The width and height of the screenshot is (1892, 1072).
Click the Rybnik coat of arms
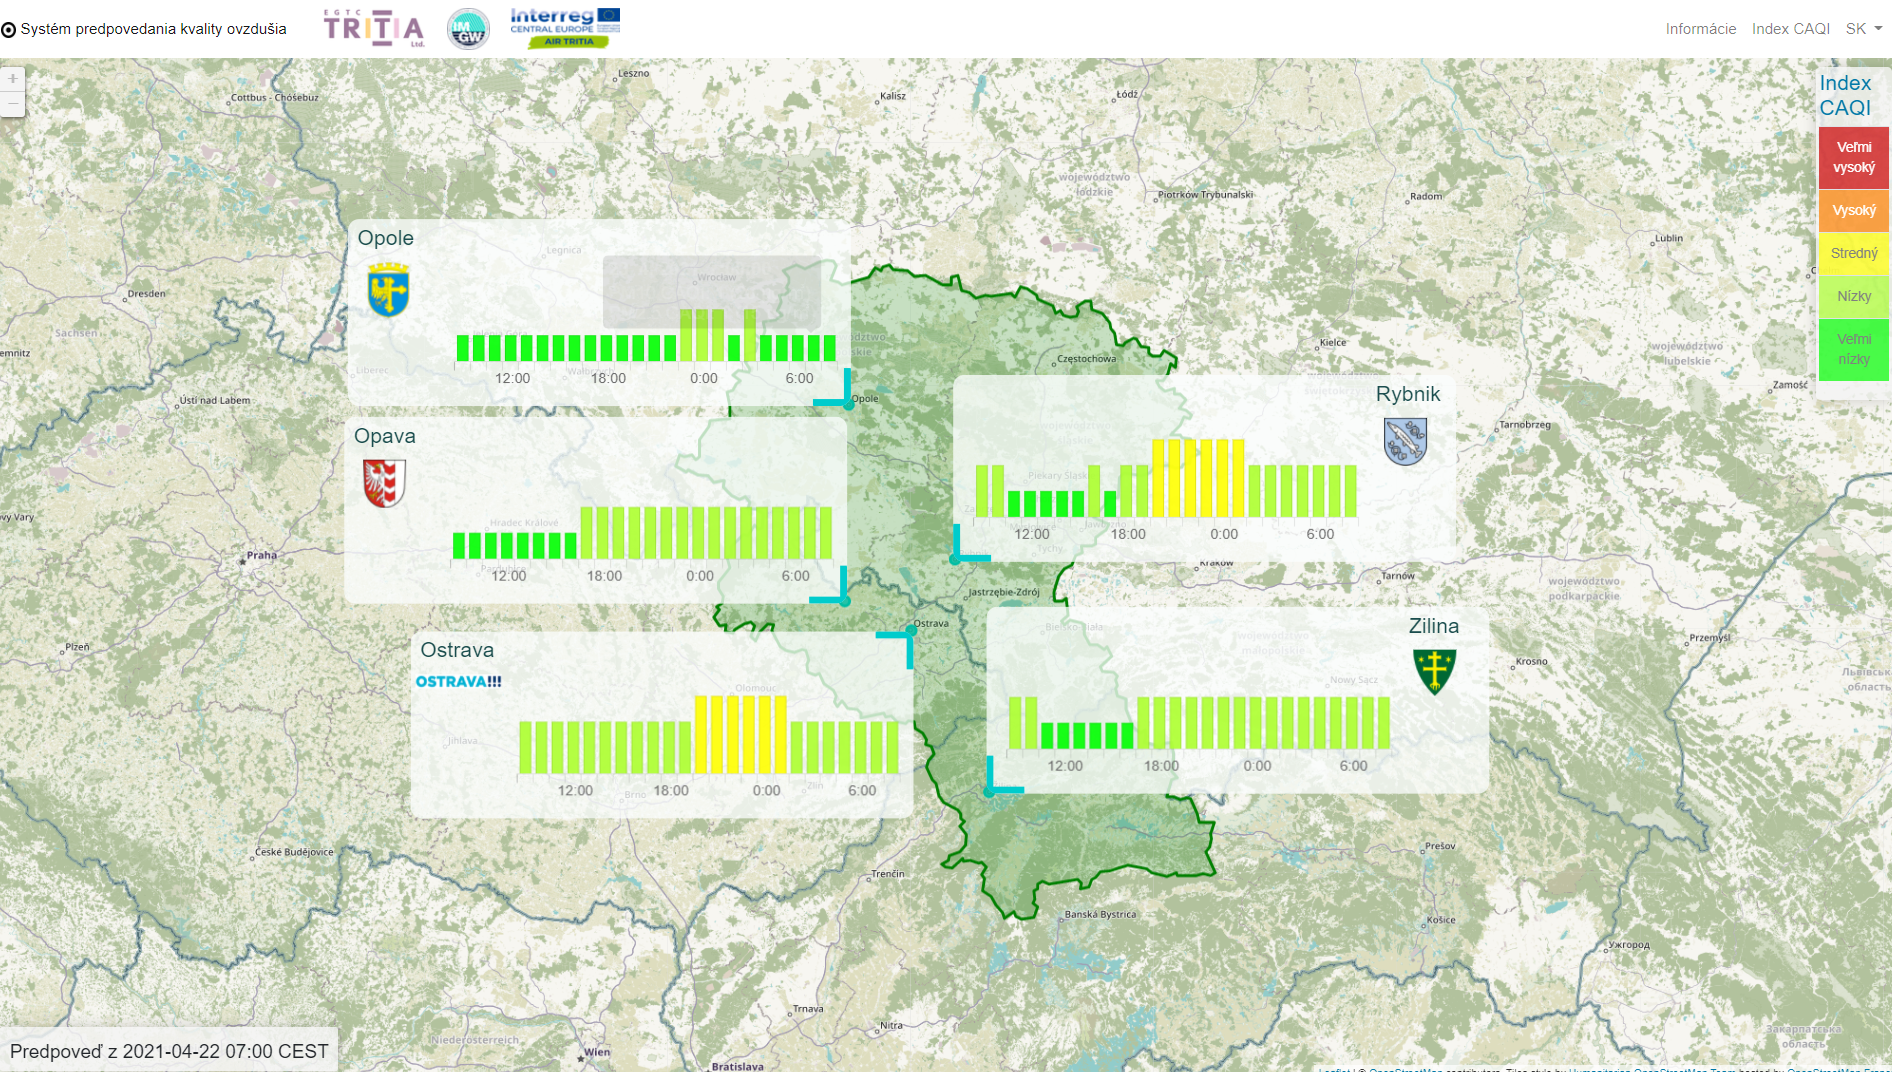tap(1405, 441)
